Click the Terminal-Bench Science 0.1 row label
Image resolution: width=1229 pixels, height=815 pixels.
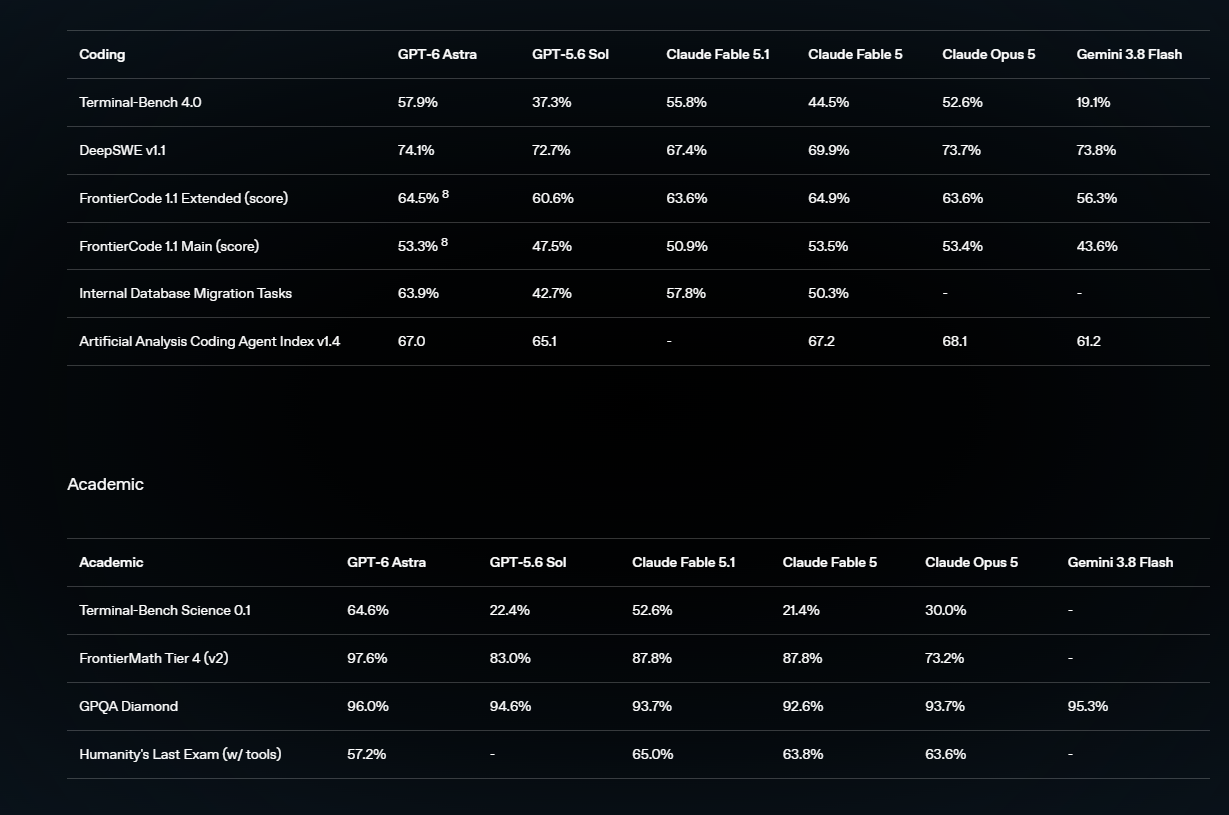[165, 610]
